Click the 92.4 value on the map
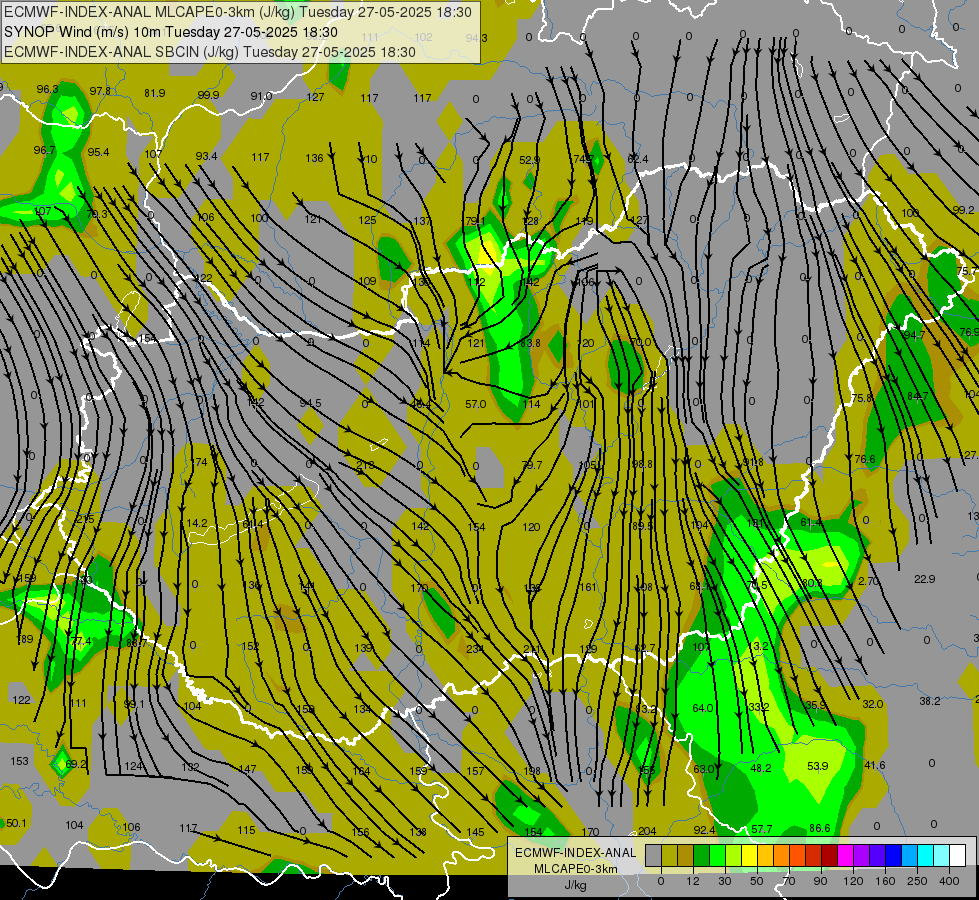Screen dimensions: 979x900 point(704,830)
